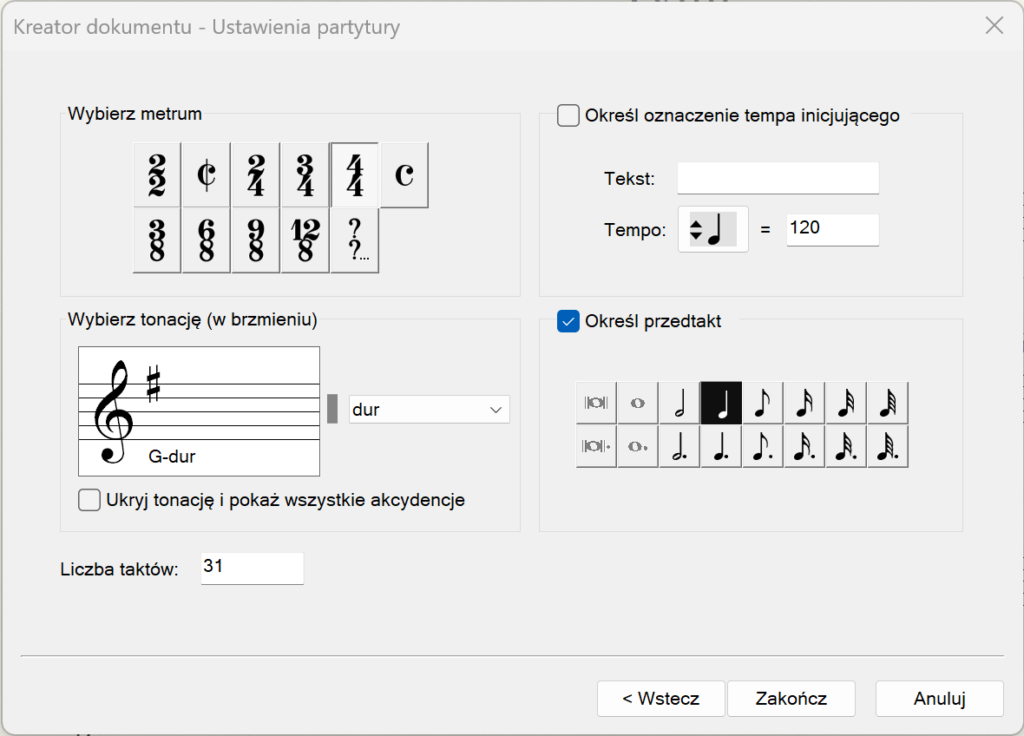Screen dimensions: 1024x736
Task: Select eighth note pickup duration
Action: [x=762, y=403]
